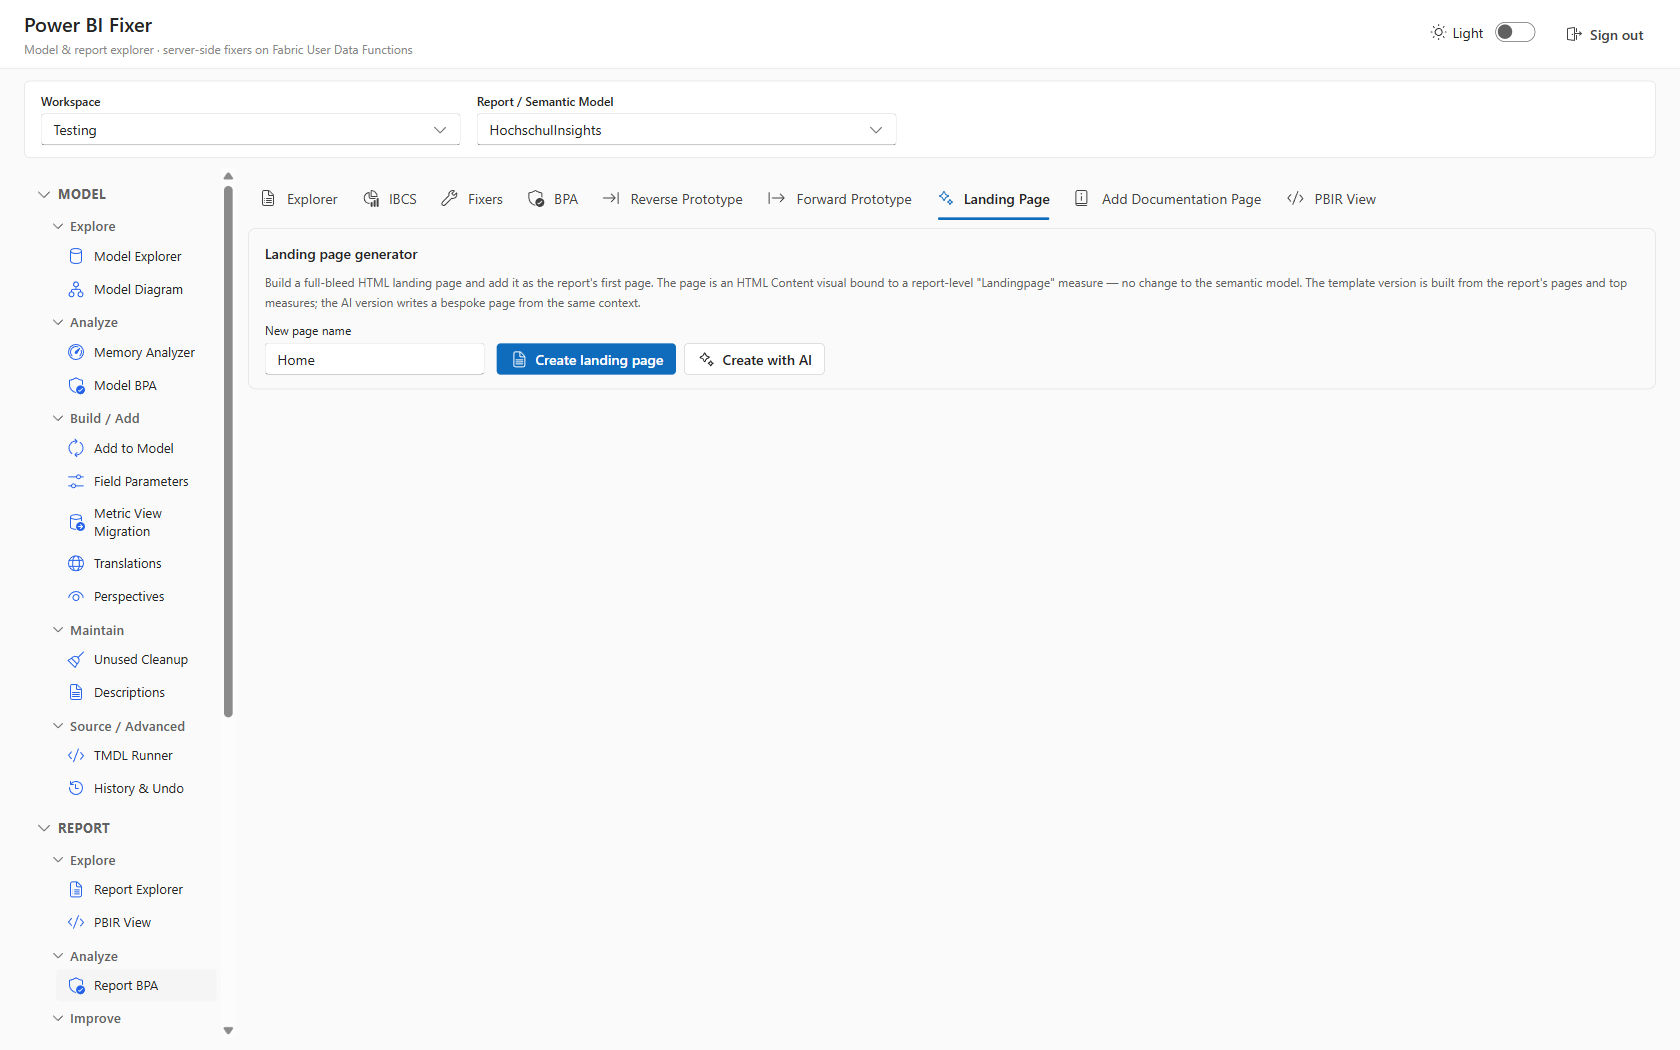Click the Model Diagram icon
Viewport: 1680px width, 1050px height.
(x=76, y=289)
